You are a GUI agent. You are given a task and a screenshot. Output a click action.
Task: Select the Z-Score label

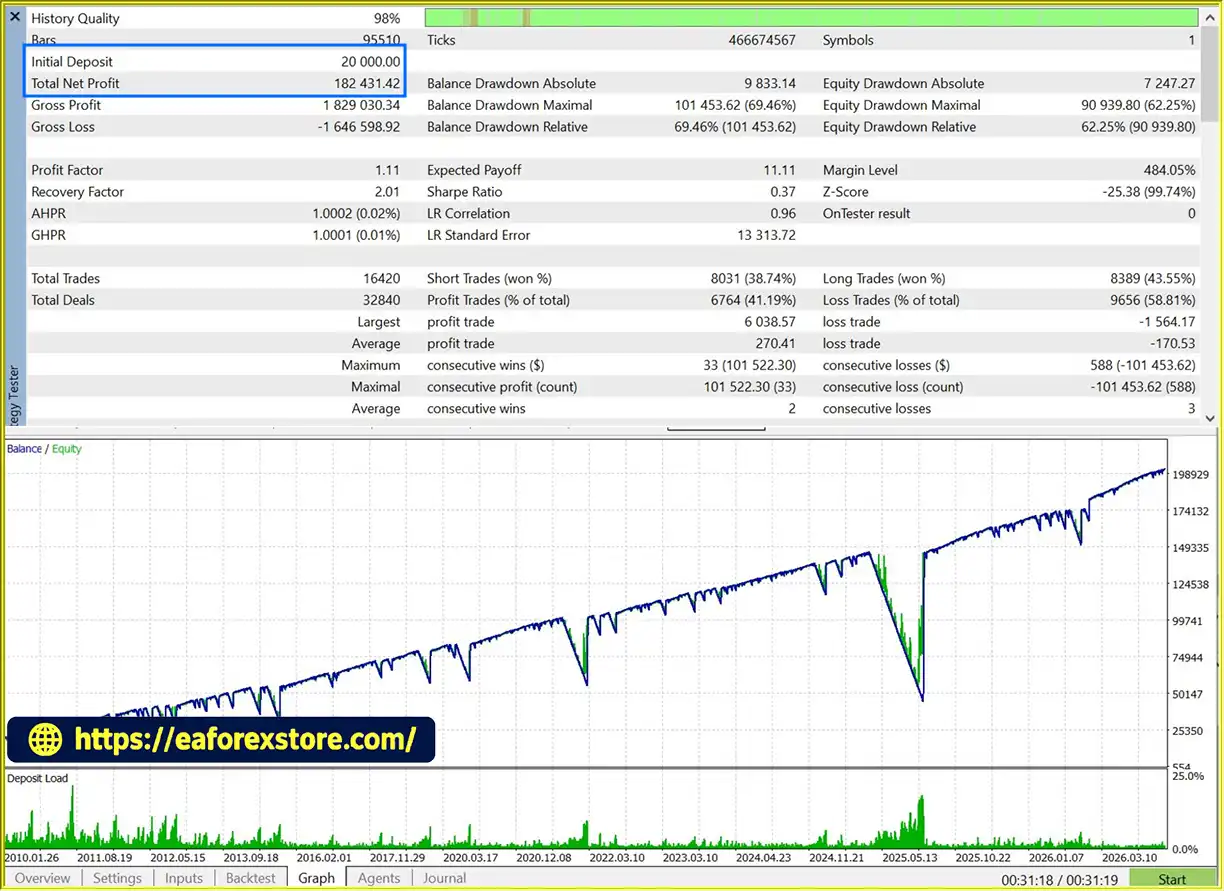(x=846, y=192)
